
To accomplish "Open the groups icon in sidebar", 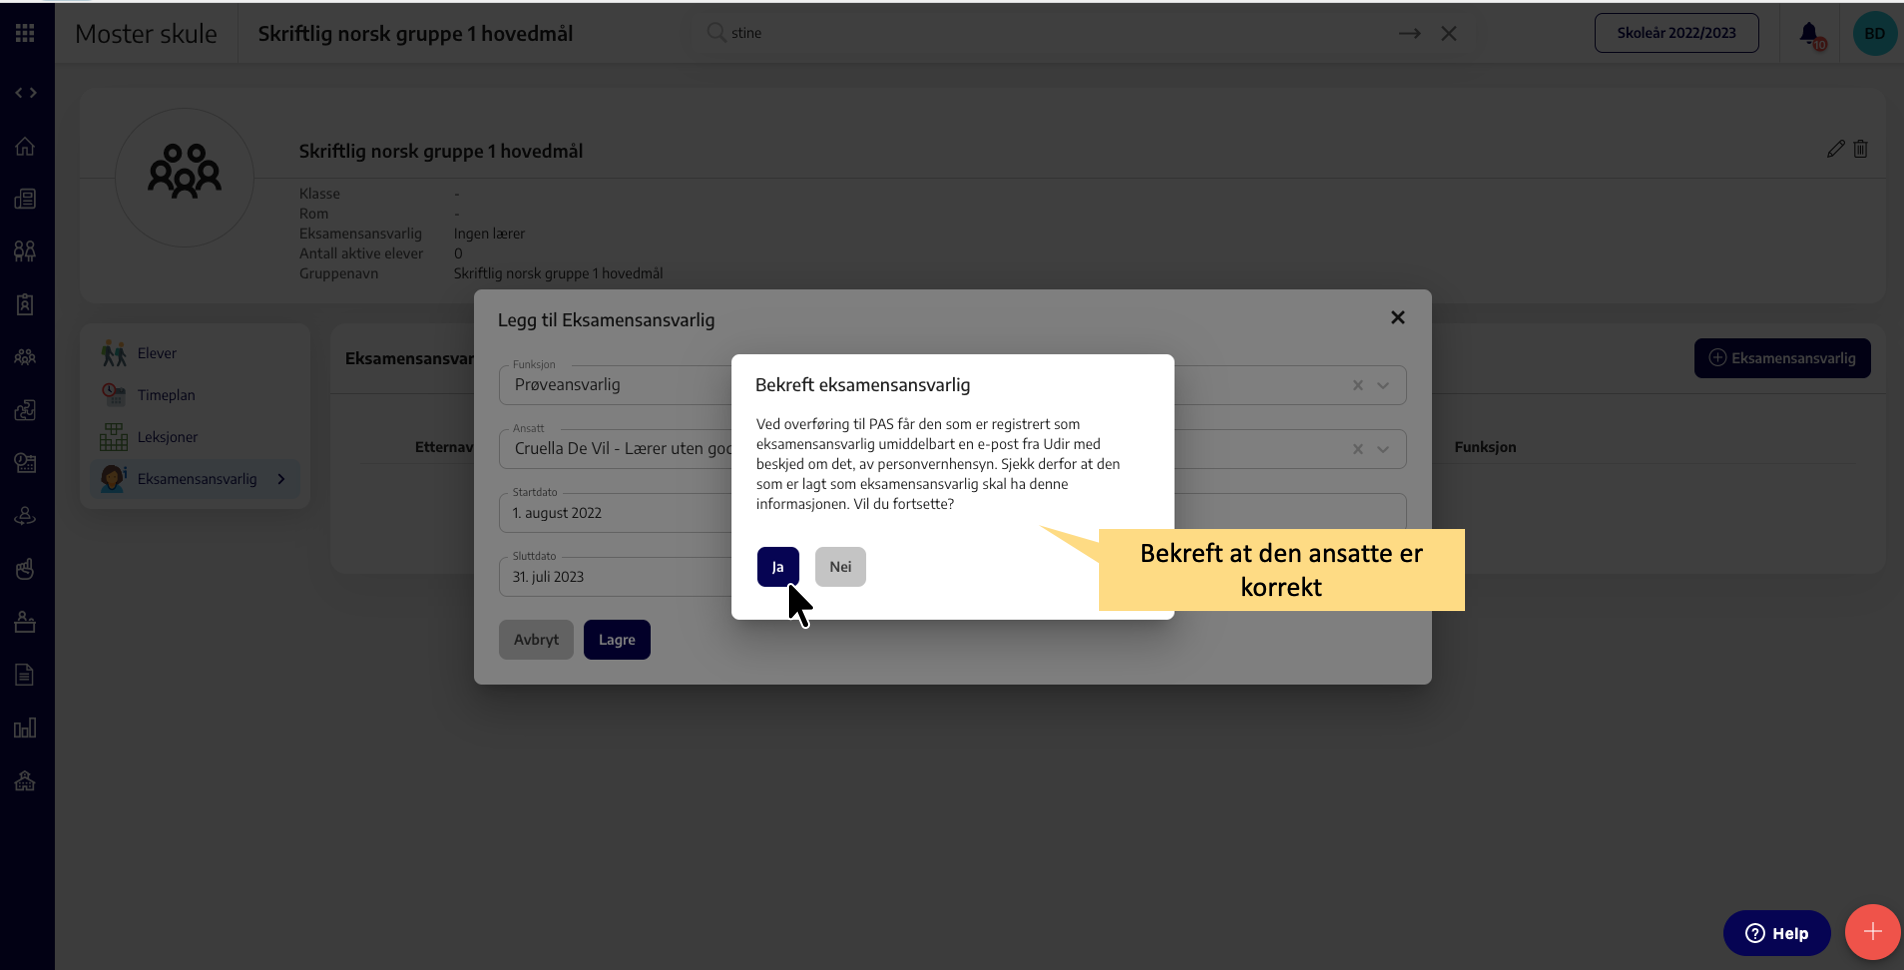I will point(25,357).
